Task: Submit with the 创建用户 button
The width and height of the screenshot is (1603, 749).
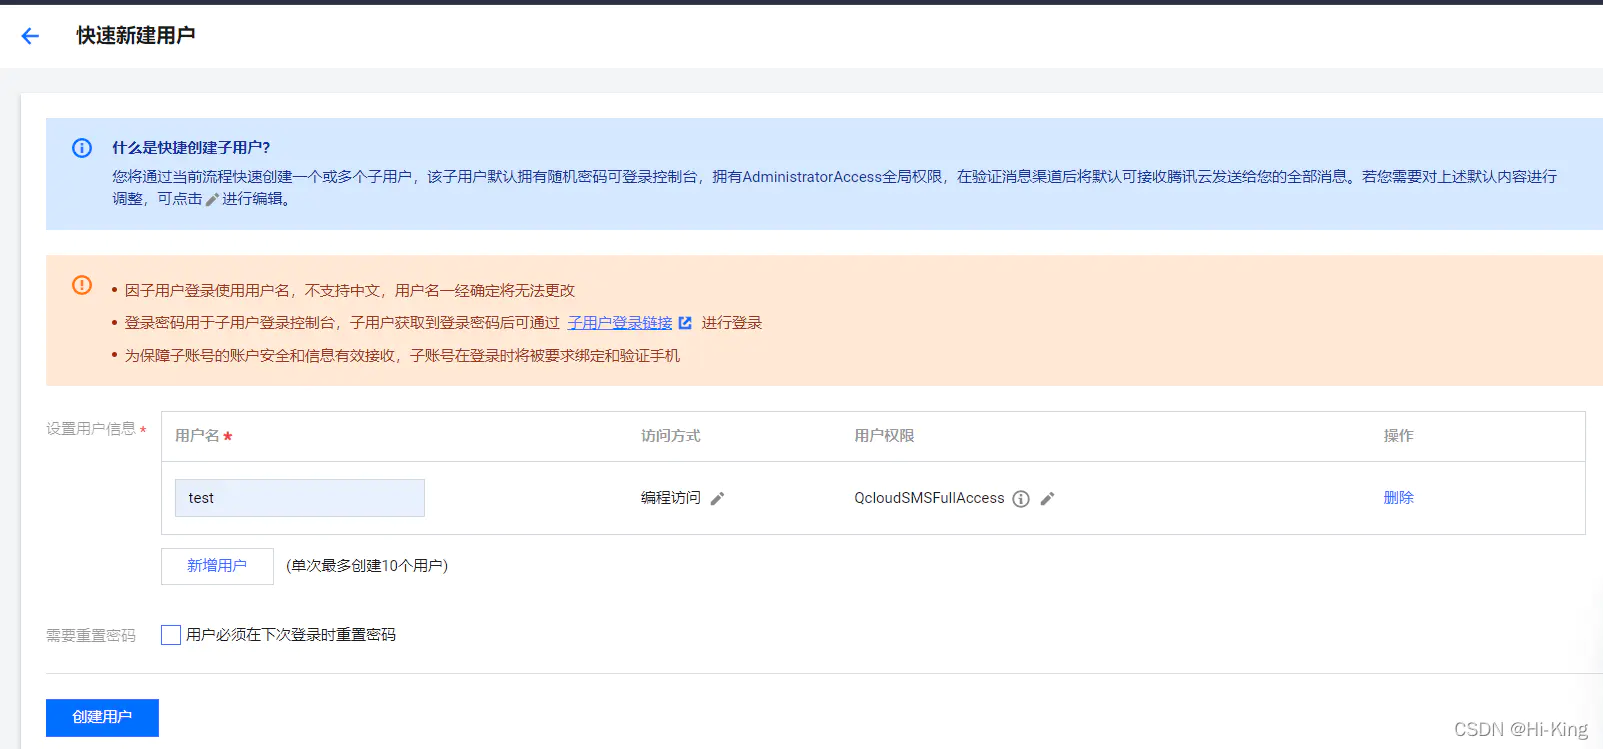Action: tap(102, 717)
